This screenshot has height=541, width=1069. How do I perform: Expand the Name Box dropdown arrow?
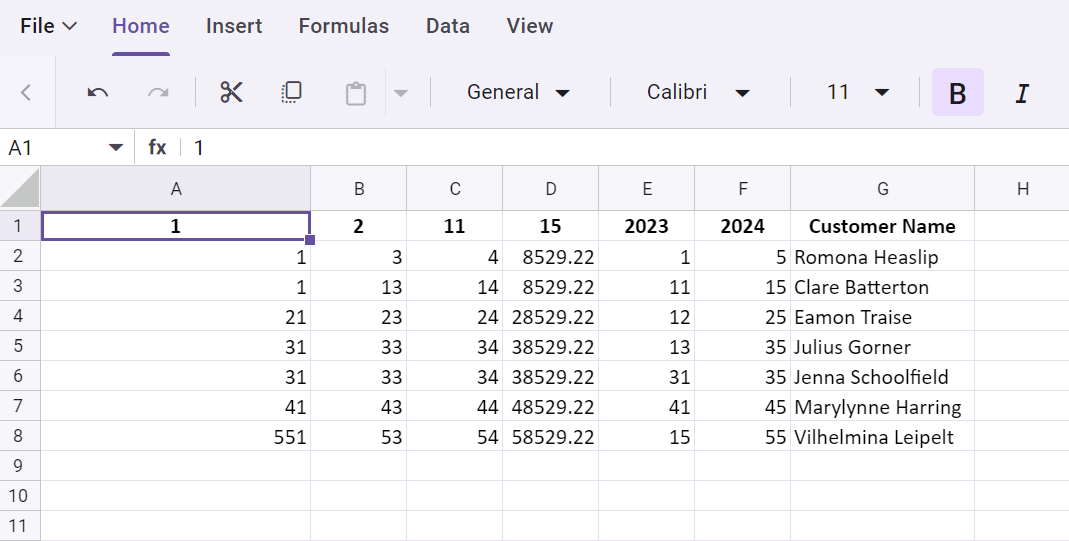tap(115, 148)
